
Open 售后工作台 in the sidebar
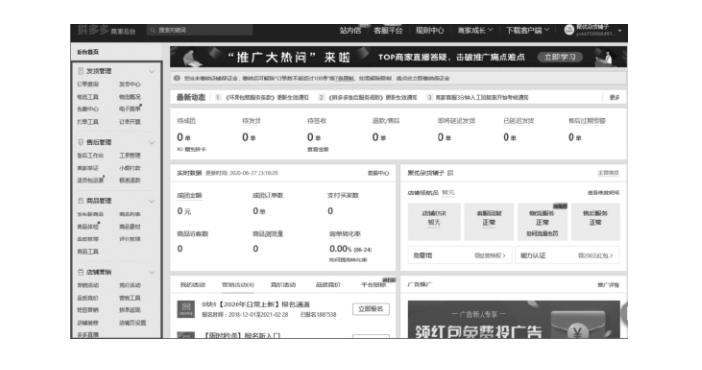tap(90, 155)
